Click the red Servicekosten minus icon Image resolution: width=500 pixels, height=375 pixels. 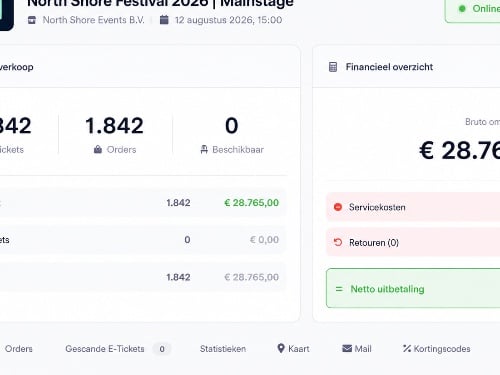(x=338, y=207)
